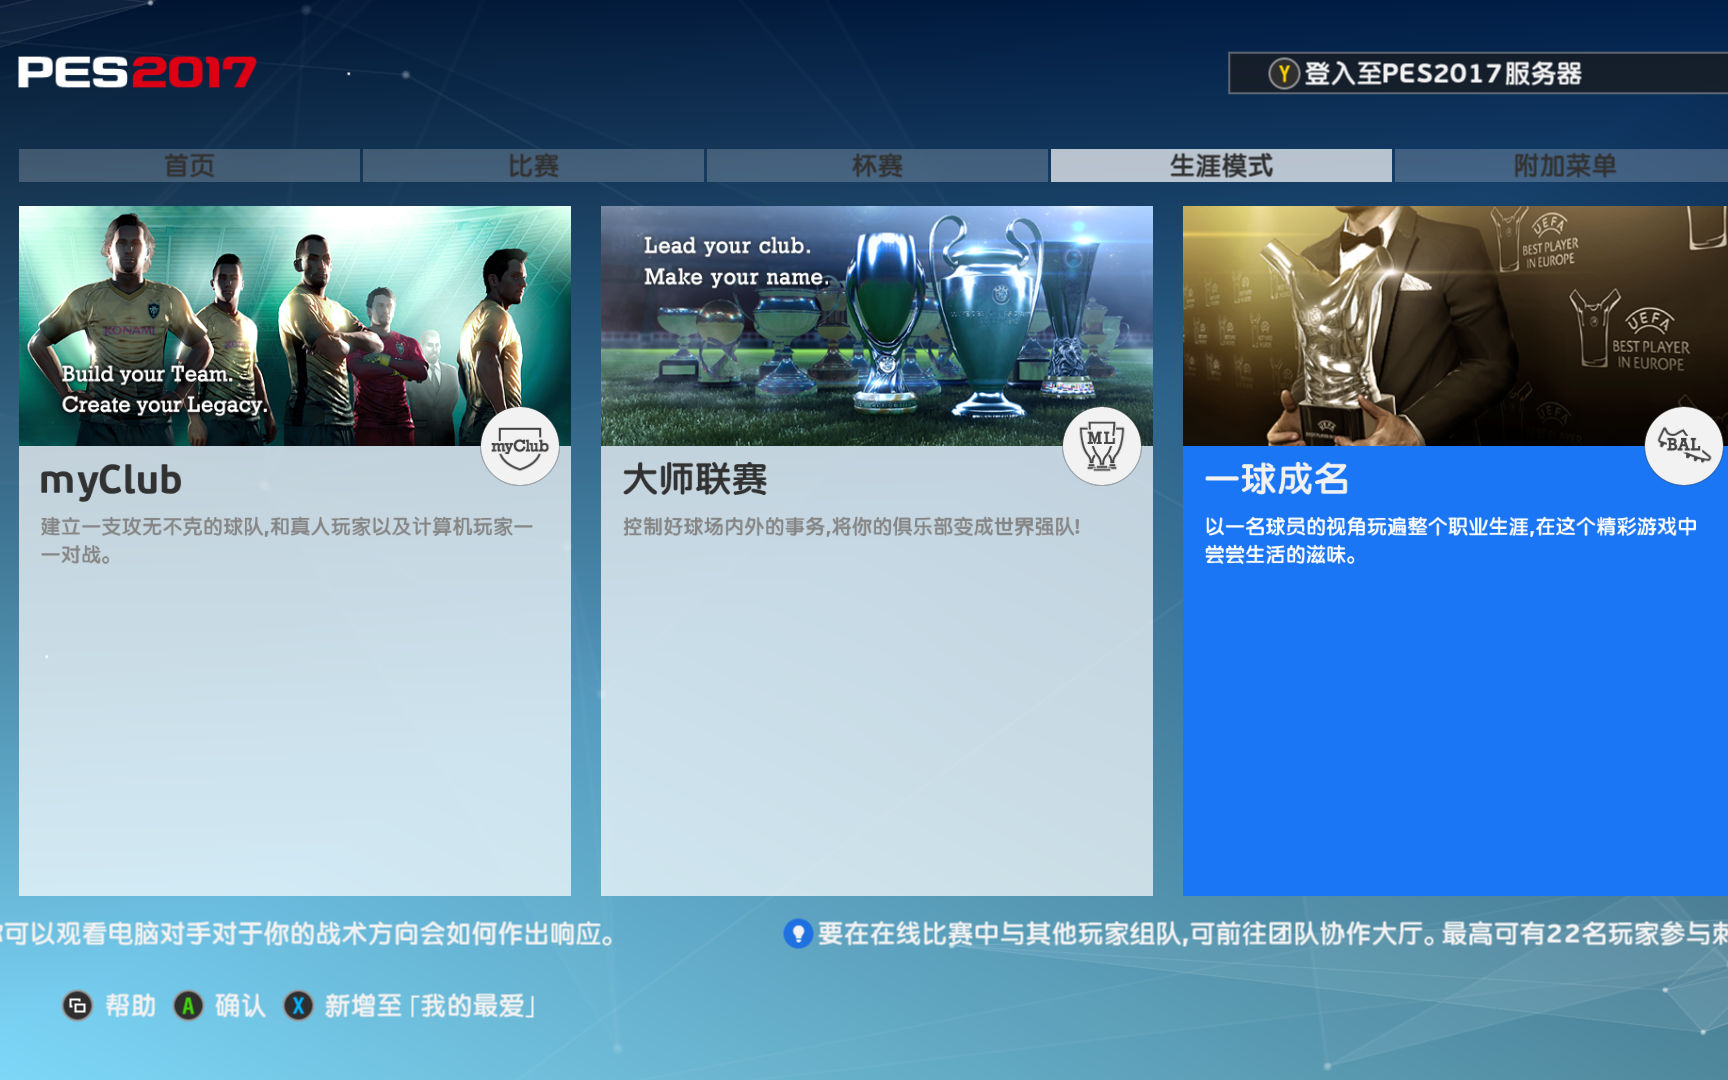
Task: Click the blue lightbulb tip icon
Action: click(797, 934)
